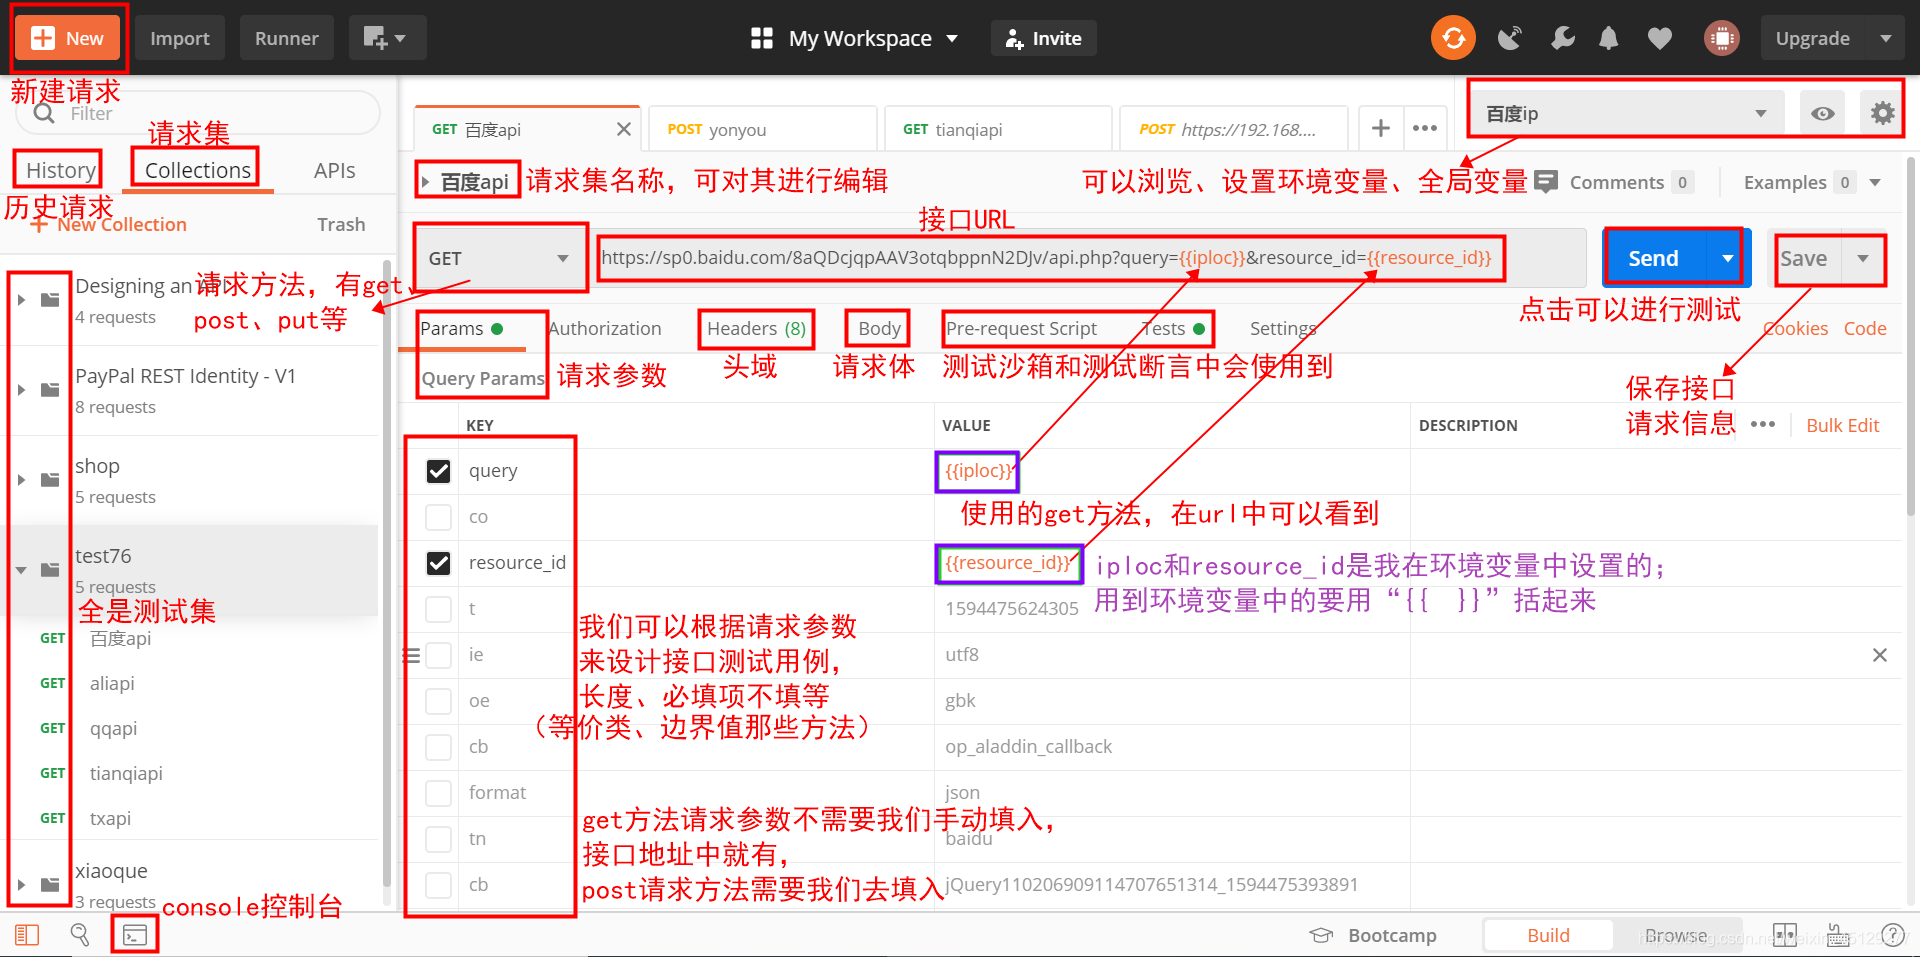Delete the ie parameter row
The width and height of the screenshot is (1920, 957).
1880,655
